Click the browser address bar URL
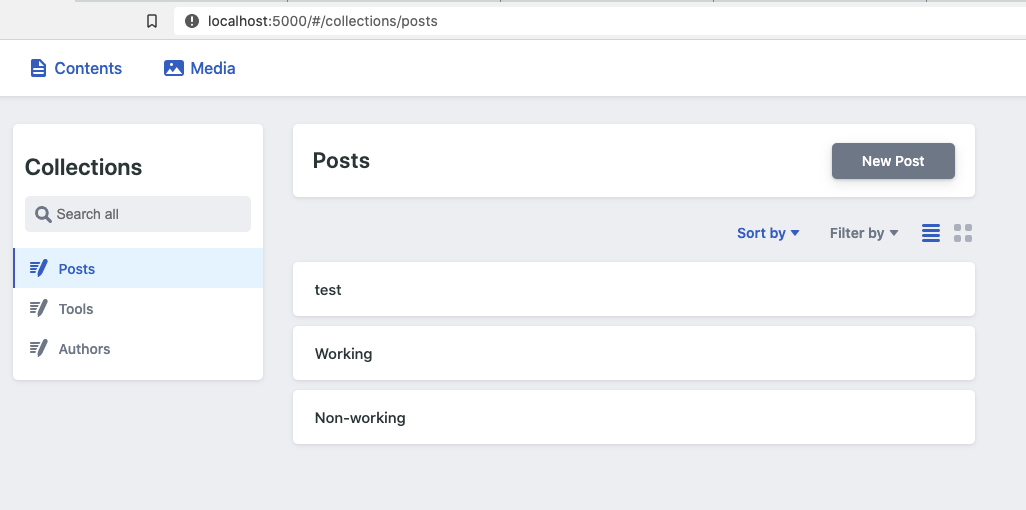This screenshot has width=1026, height=510. (323, 21)
